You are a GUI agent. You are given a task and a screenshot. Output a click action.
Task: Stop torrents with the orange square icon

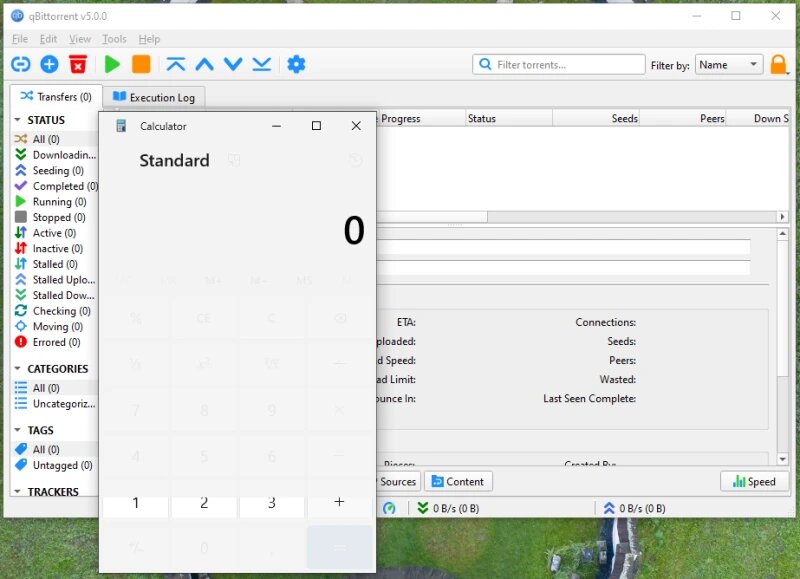click(x=141, y=64)
